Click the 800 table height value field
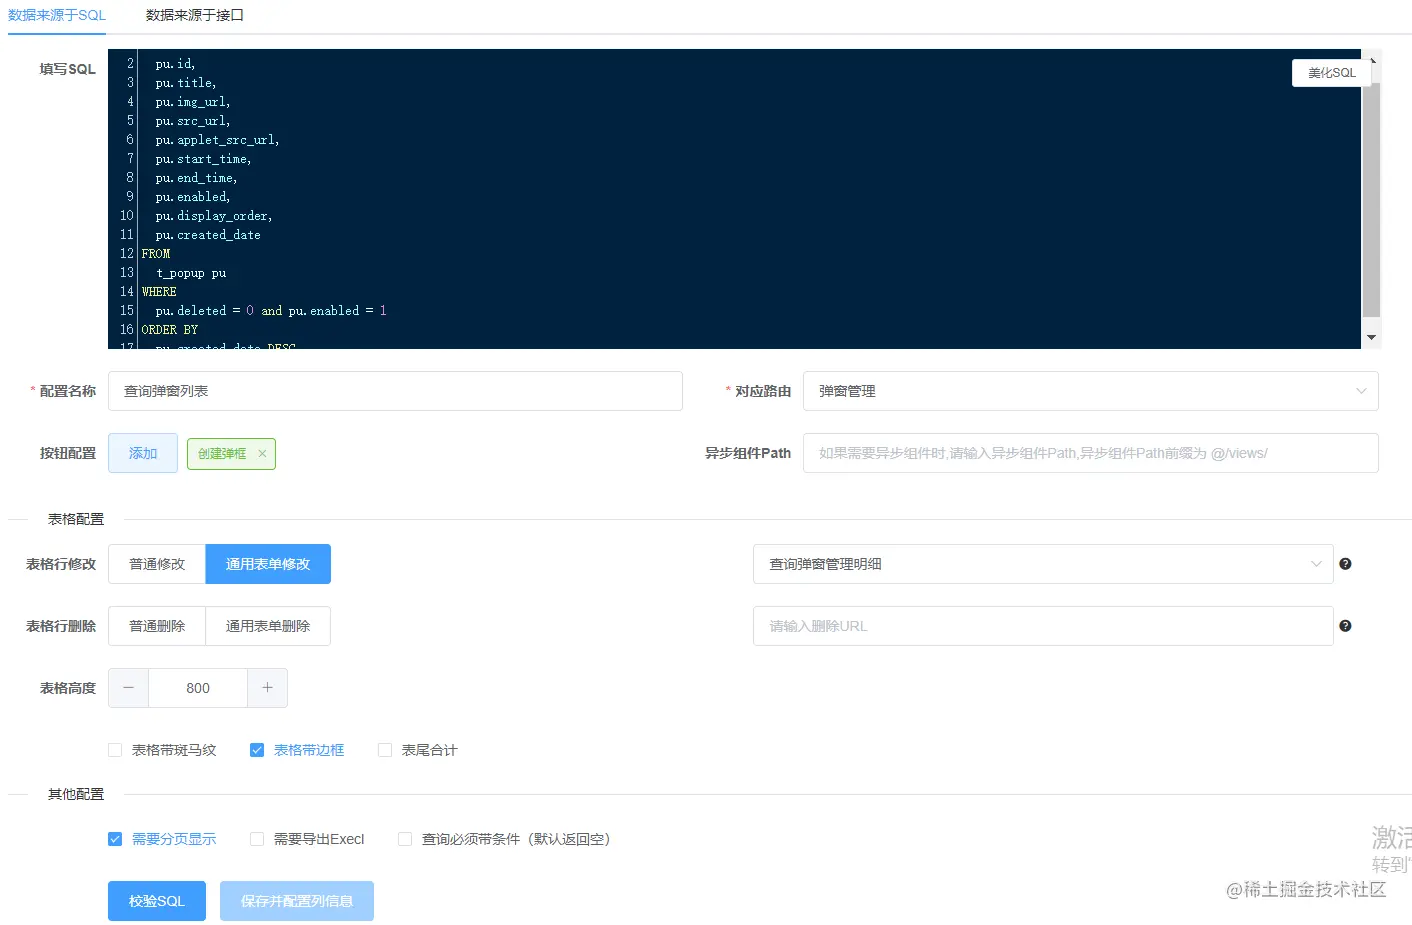 [198, 688]
